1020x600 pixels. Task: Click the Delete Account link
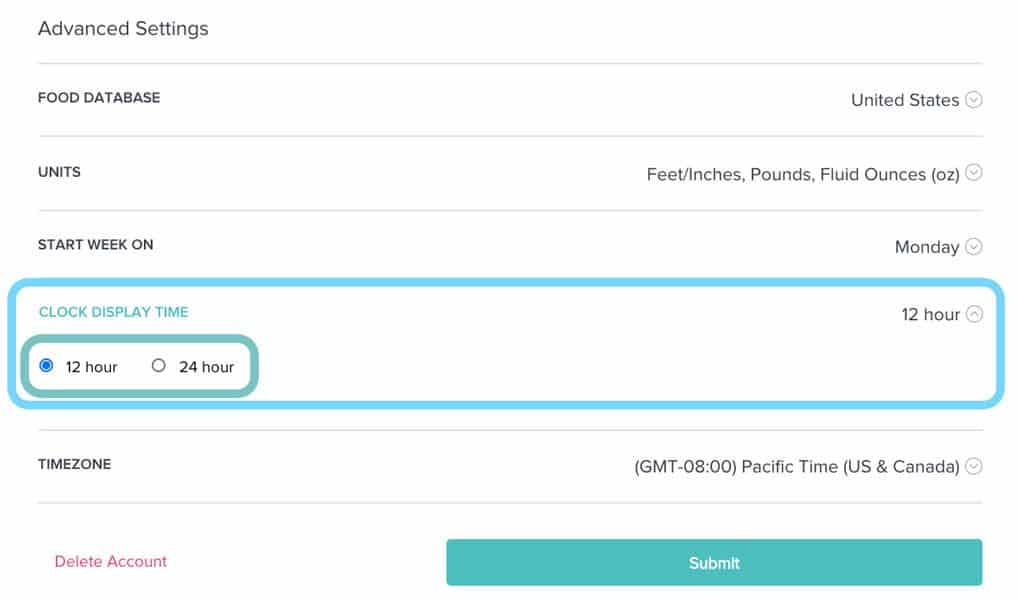point(111,562)
